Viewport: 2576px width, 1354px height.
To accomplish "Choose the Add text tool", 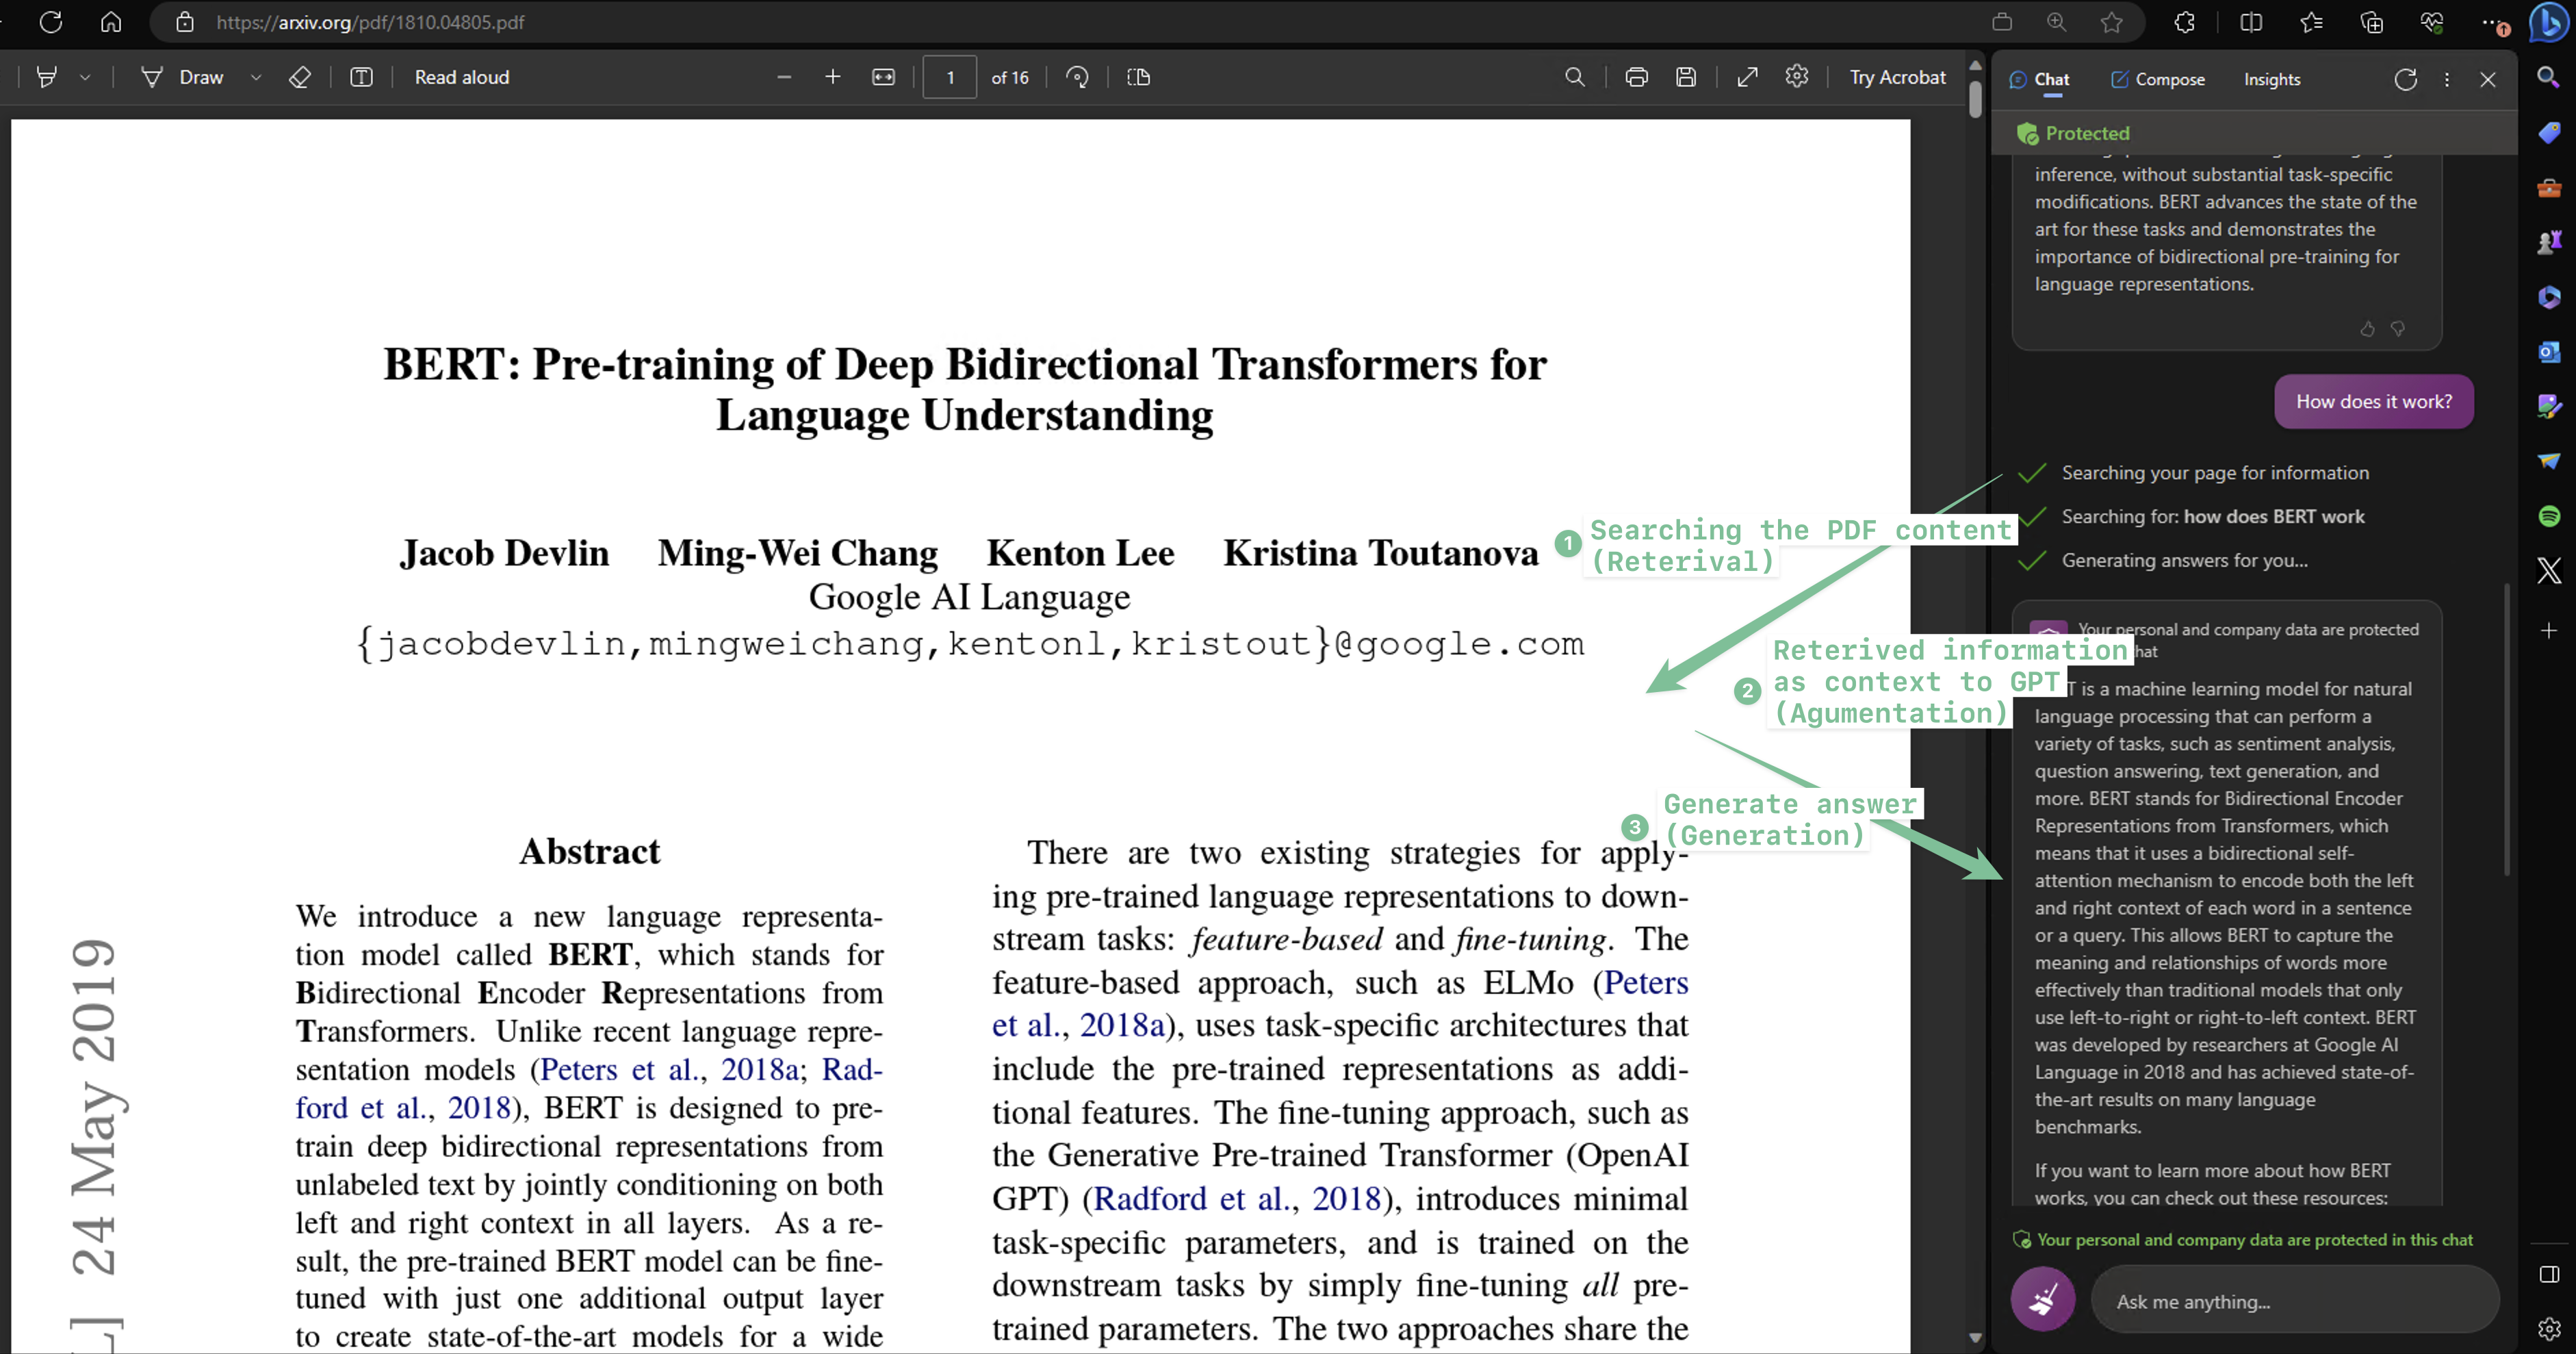I will coord(362,77).
